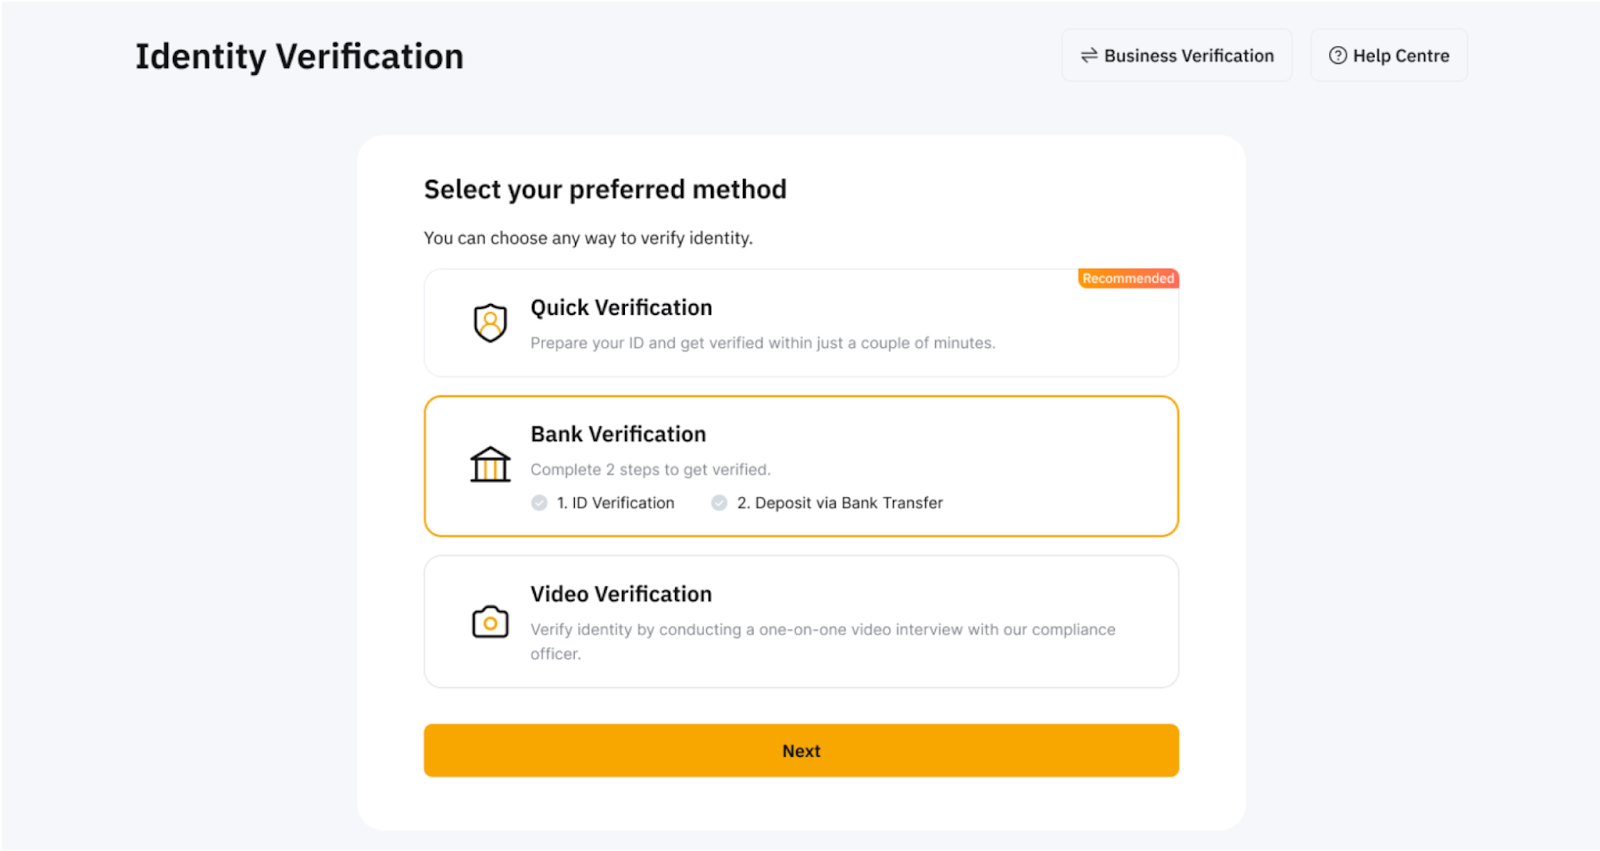Open the Business Verification label

pyautogui.click(x=1189, y=56)
